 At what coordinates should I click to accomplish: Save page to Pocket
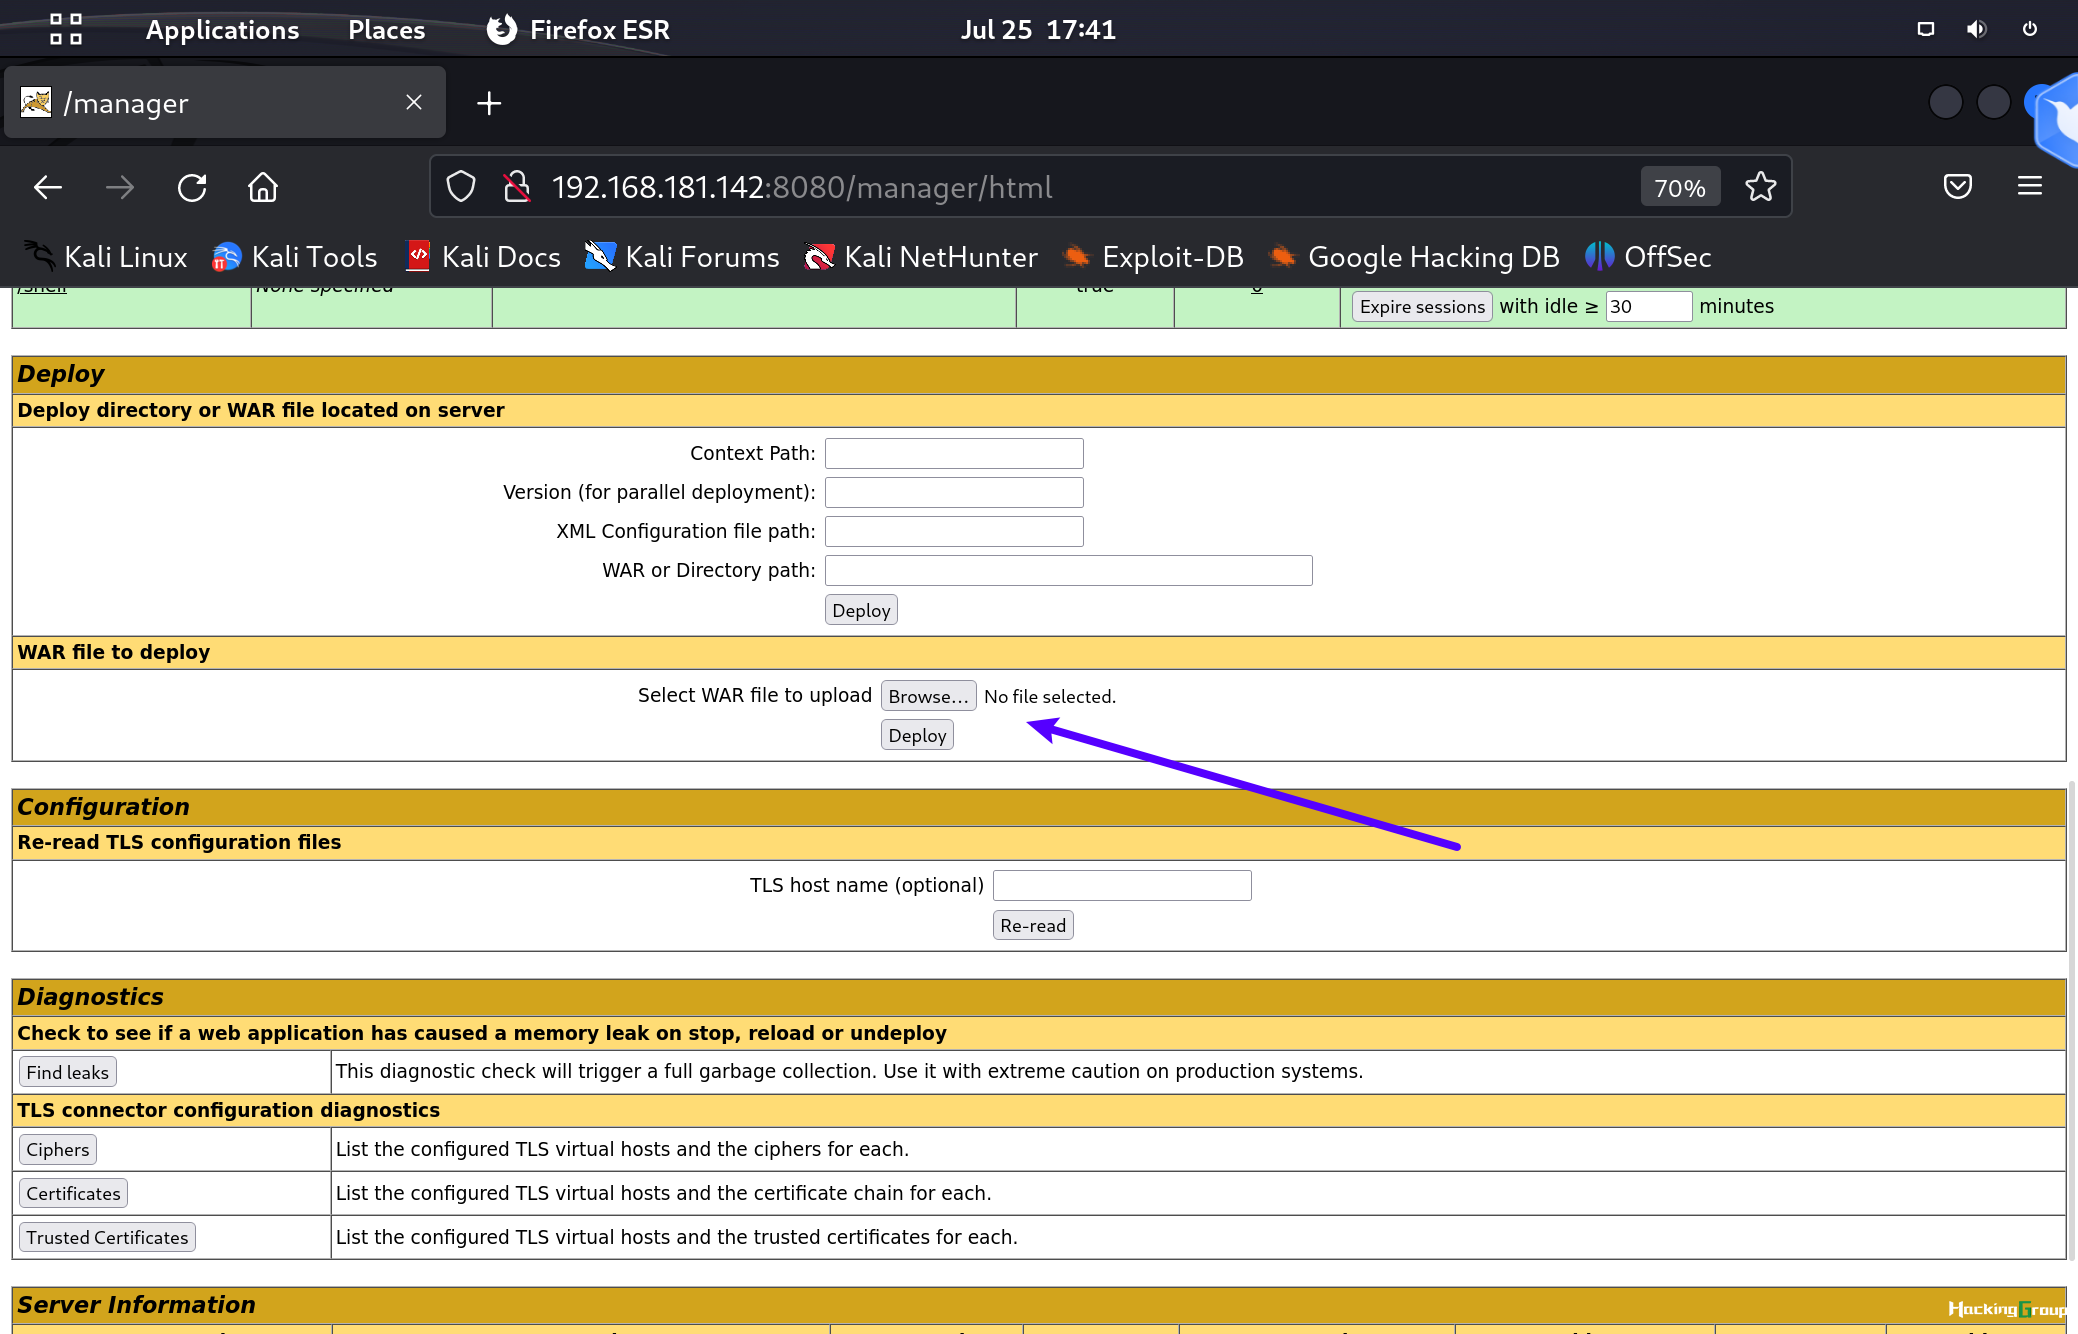(1958, 187)
